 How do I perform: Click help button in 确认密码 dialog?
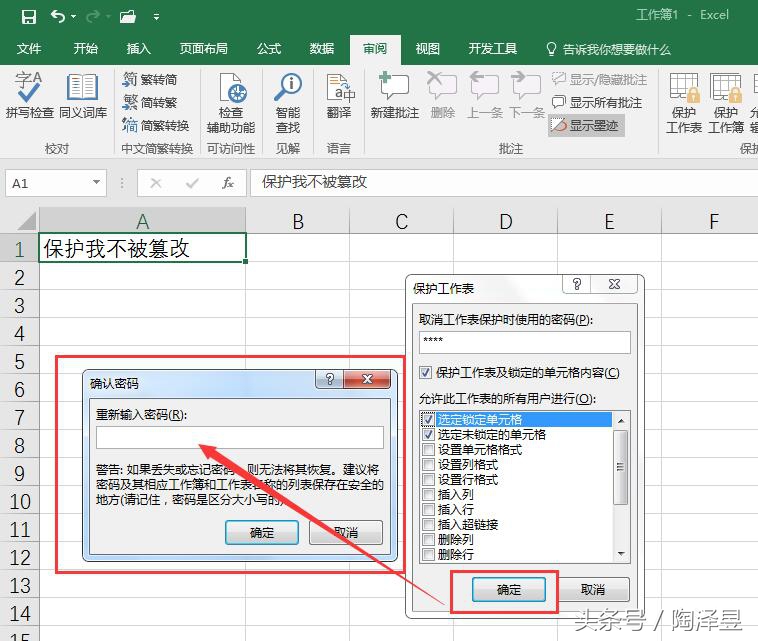(330, 379)
